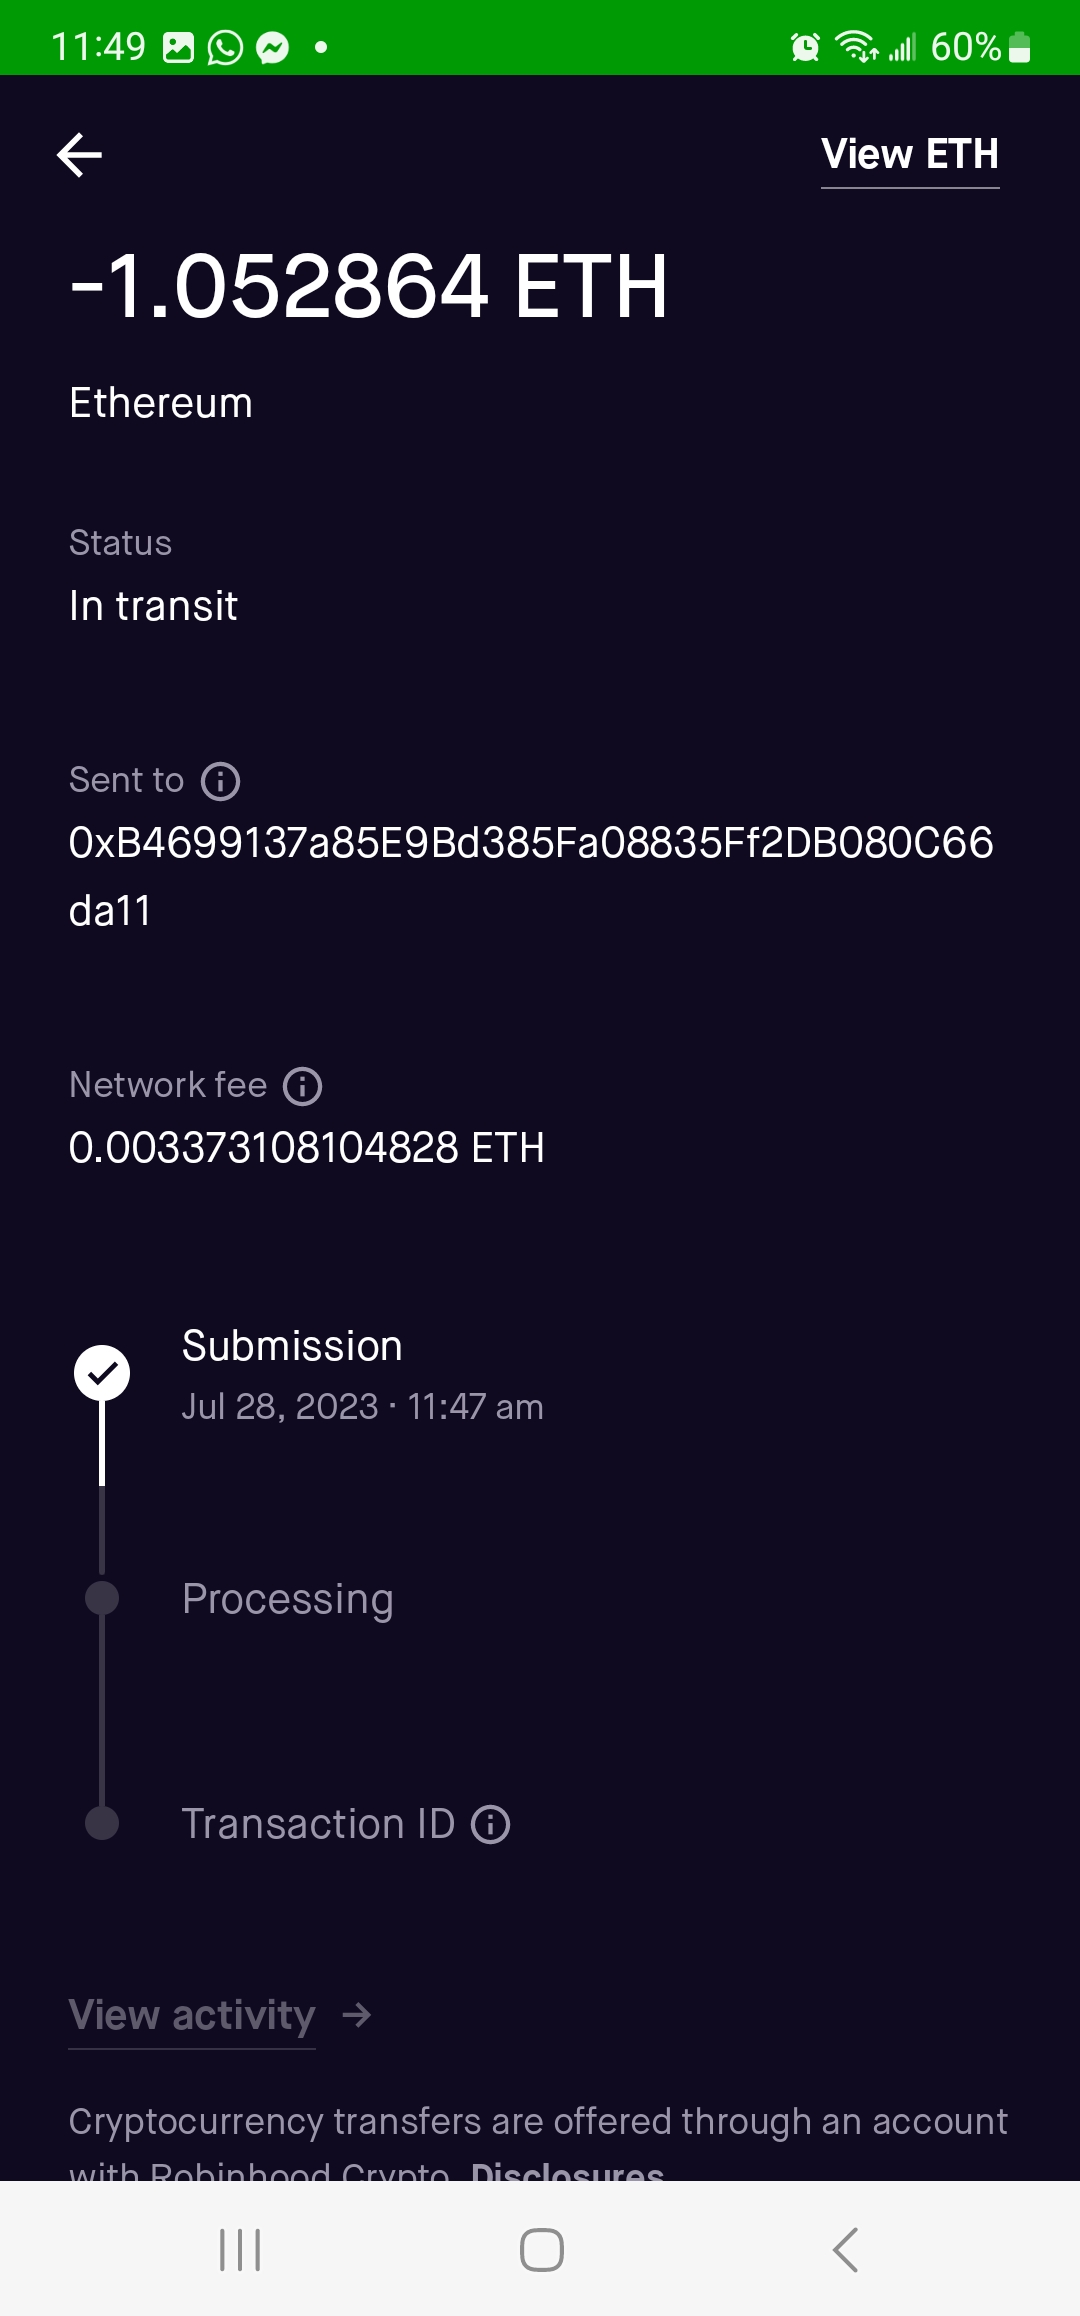Open the Disclosures link
The width and height of the screenshot is (1080, 2316).
567,2170
